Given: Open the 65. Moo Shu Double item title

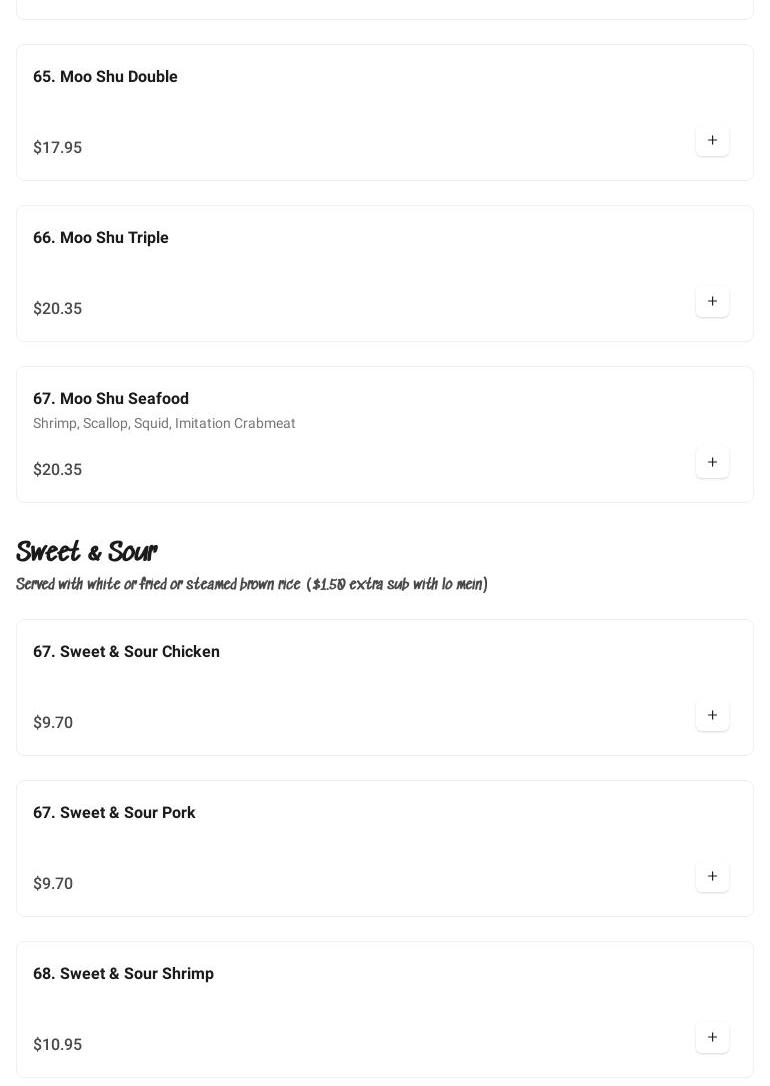Looking at the screenshot, I should tap(105, 77).
